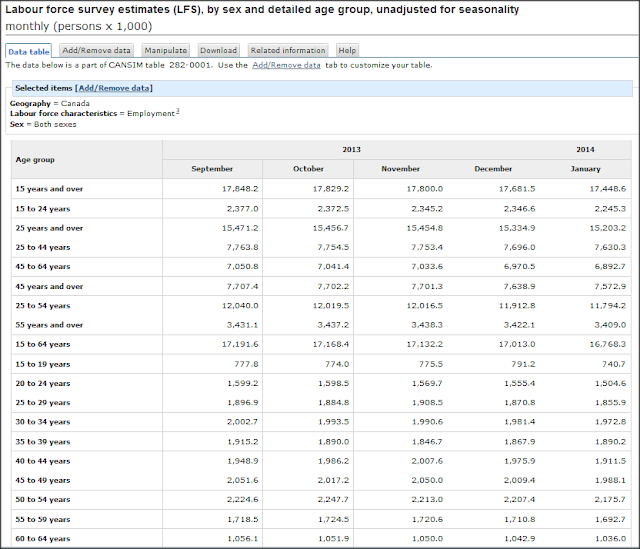Click the 7,707.4 September value
Viewport: 640px width, 549px height.
click(242, 287)
